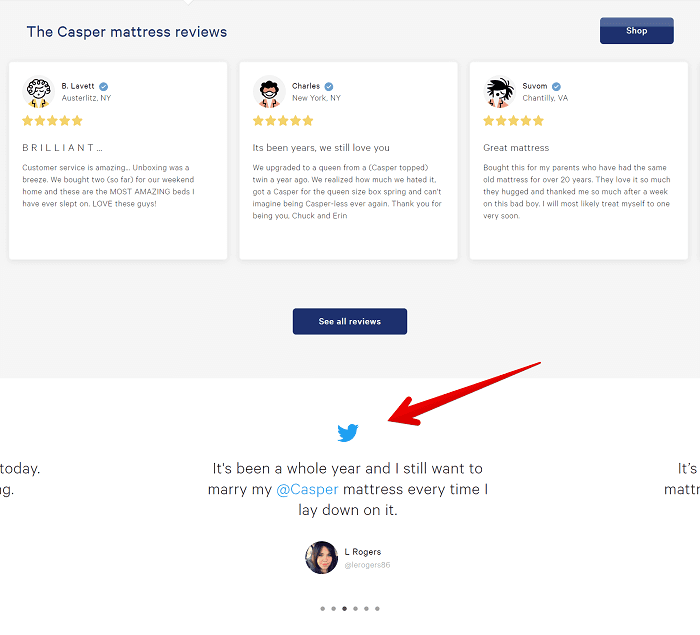
Task: Click B. Lavett's avatar illustration
Action: pos(38,92)
